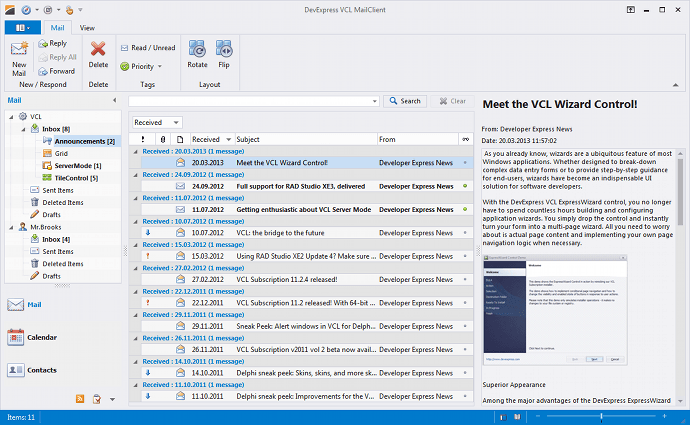The width and height of the screenshot is (690, 425).
Task: Click the New Mail icon
Action: [19, 49]
